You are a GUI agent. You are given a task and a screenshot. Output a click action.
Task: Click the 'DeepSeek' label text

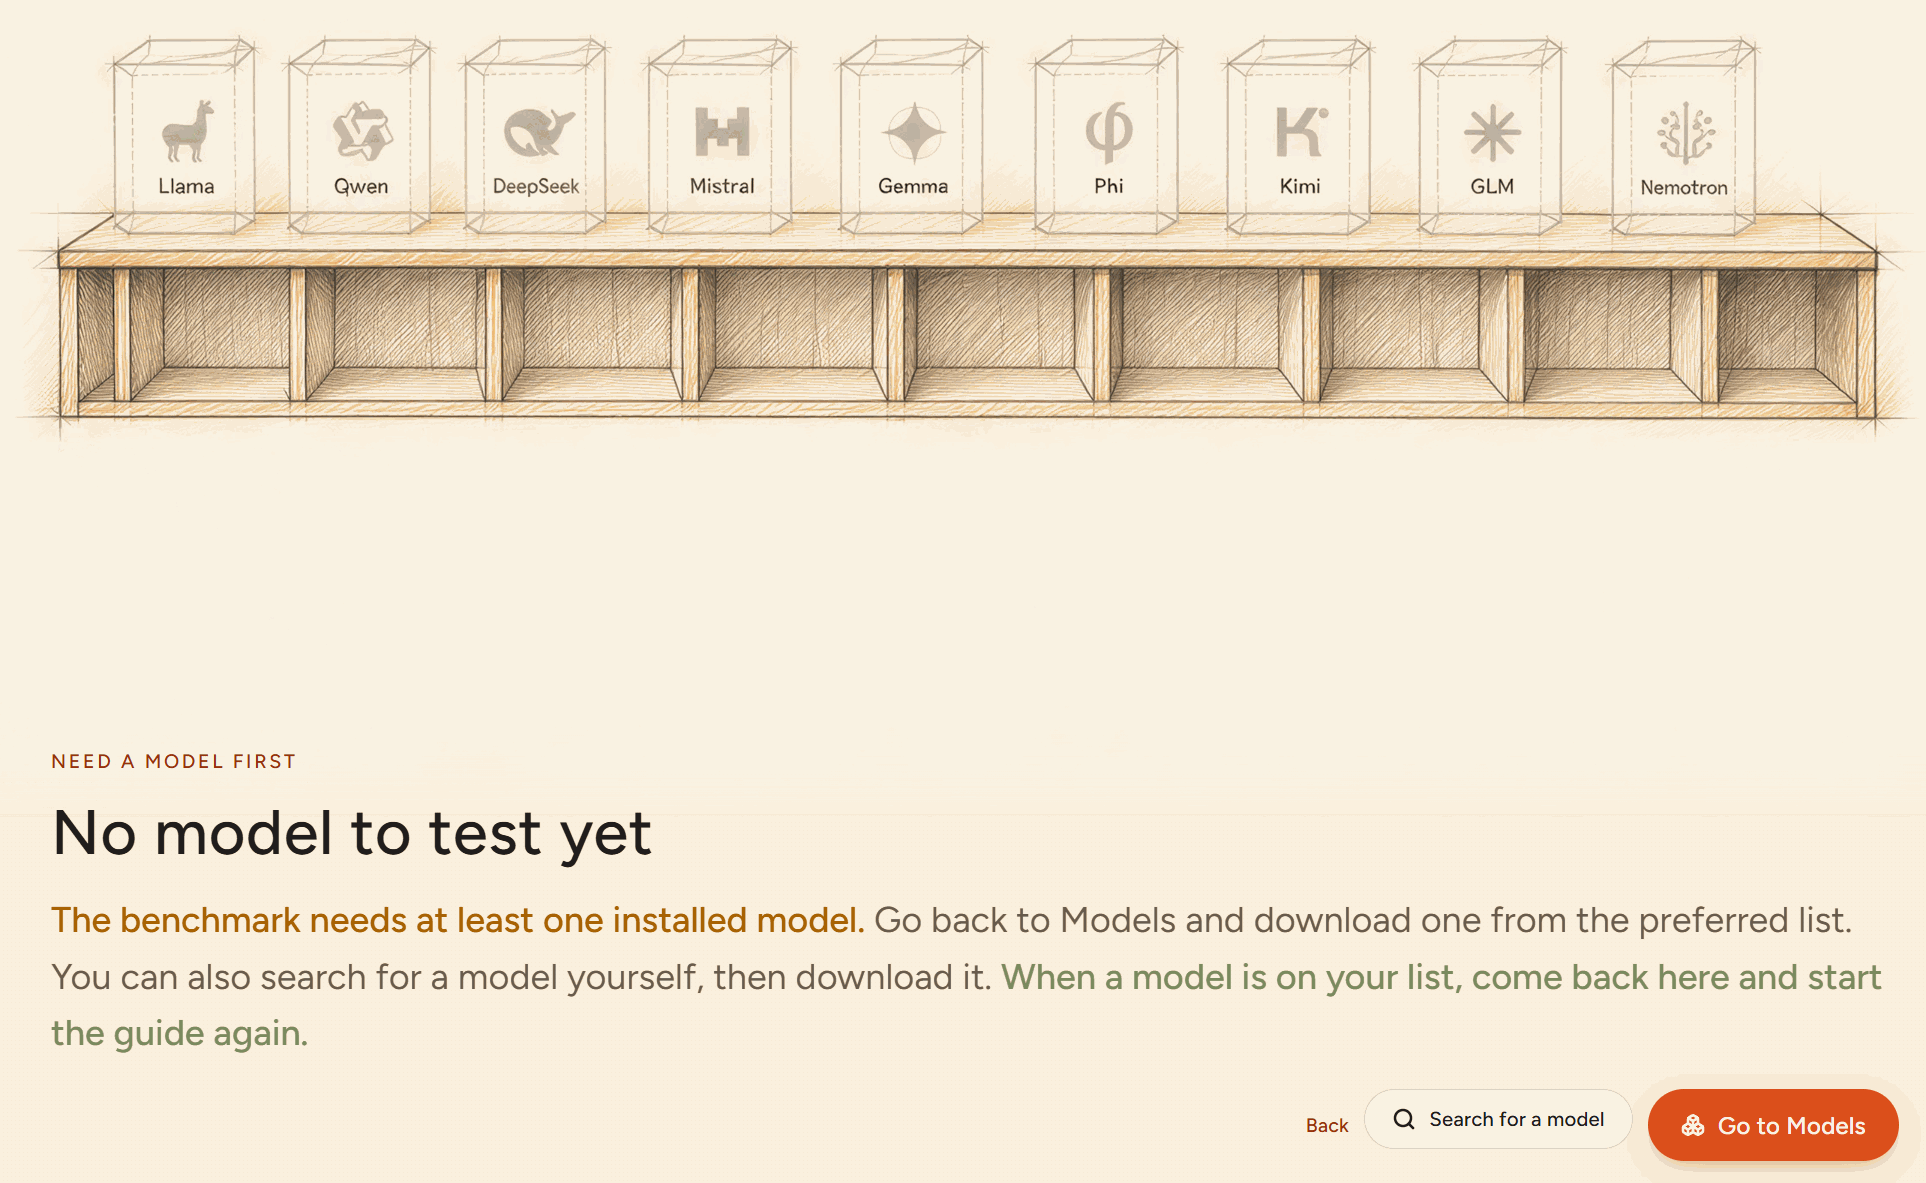pos(536,187)
